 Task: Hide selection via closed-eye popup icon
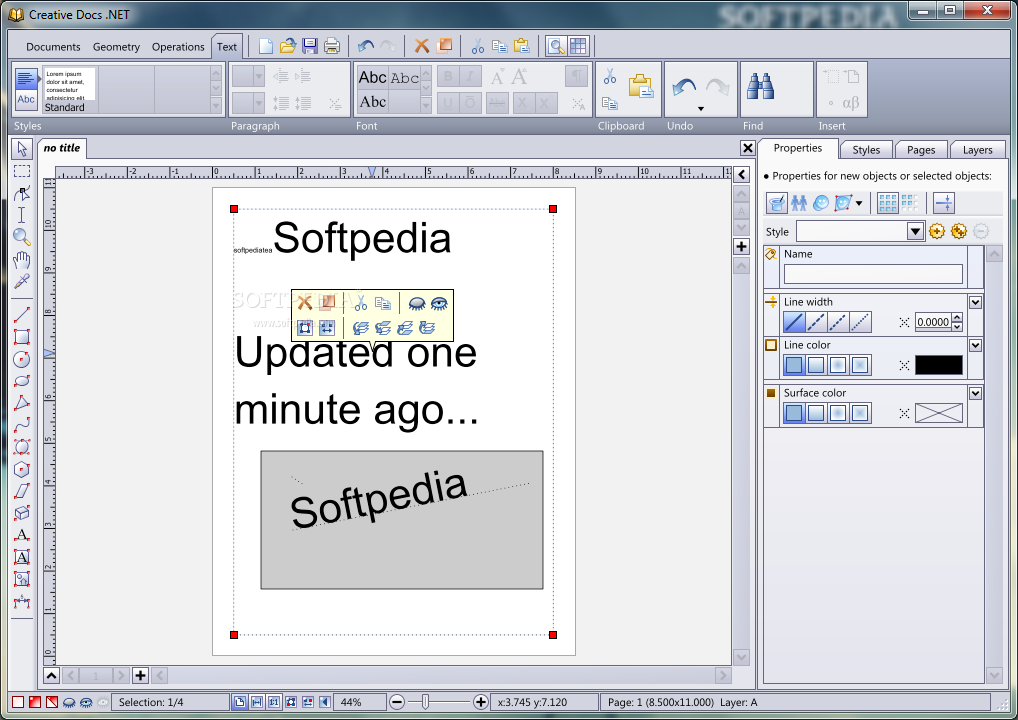[416, 303]
